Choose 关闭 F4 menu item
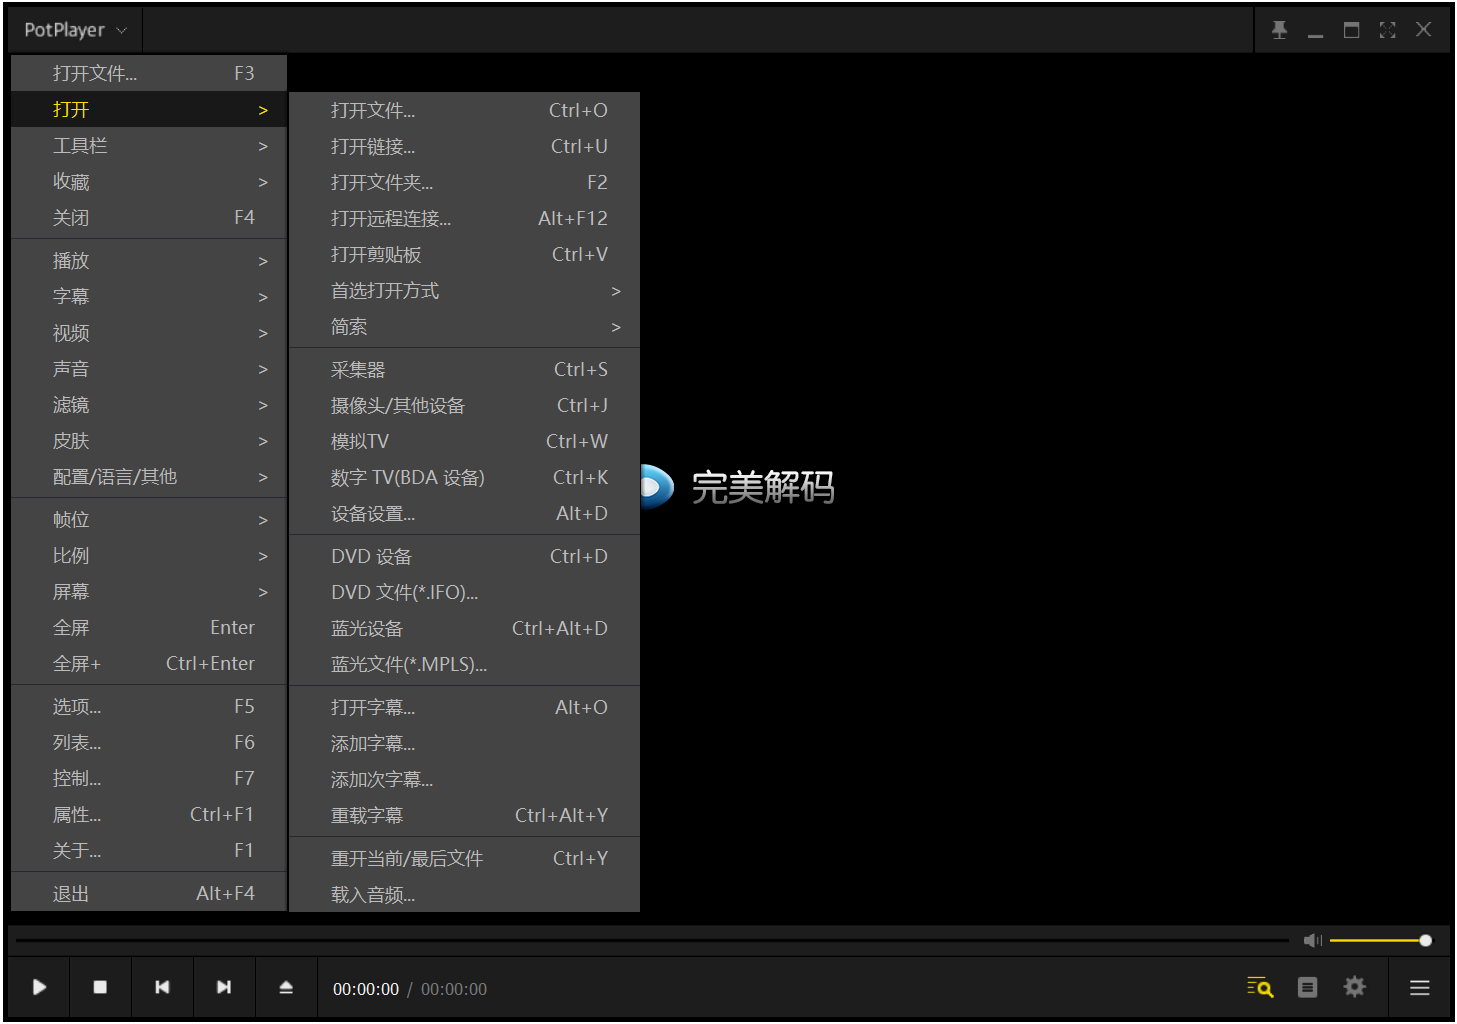Viewport: 1457px width, 1024px height. [x=149, y=218]
